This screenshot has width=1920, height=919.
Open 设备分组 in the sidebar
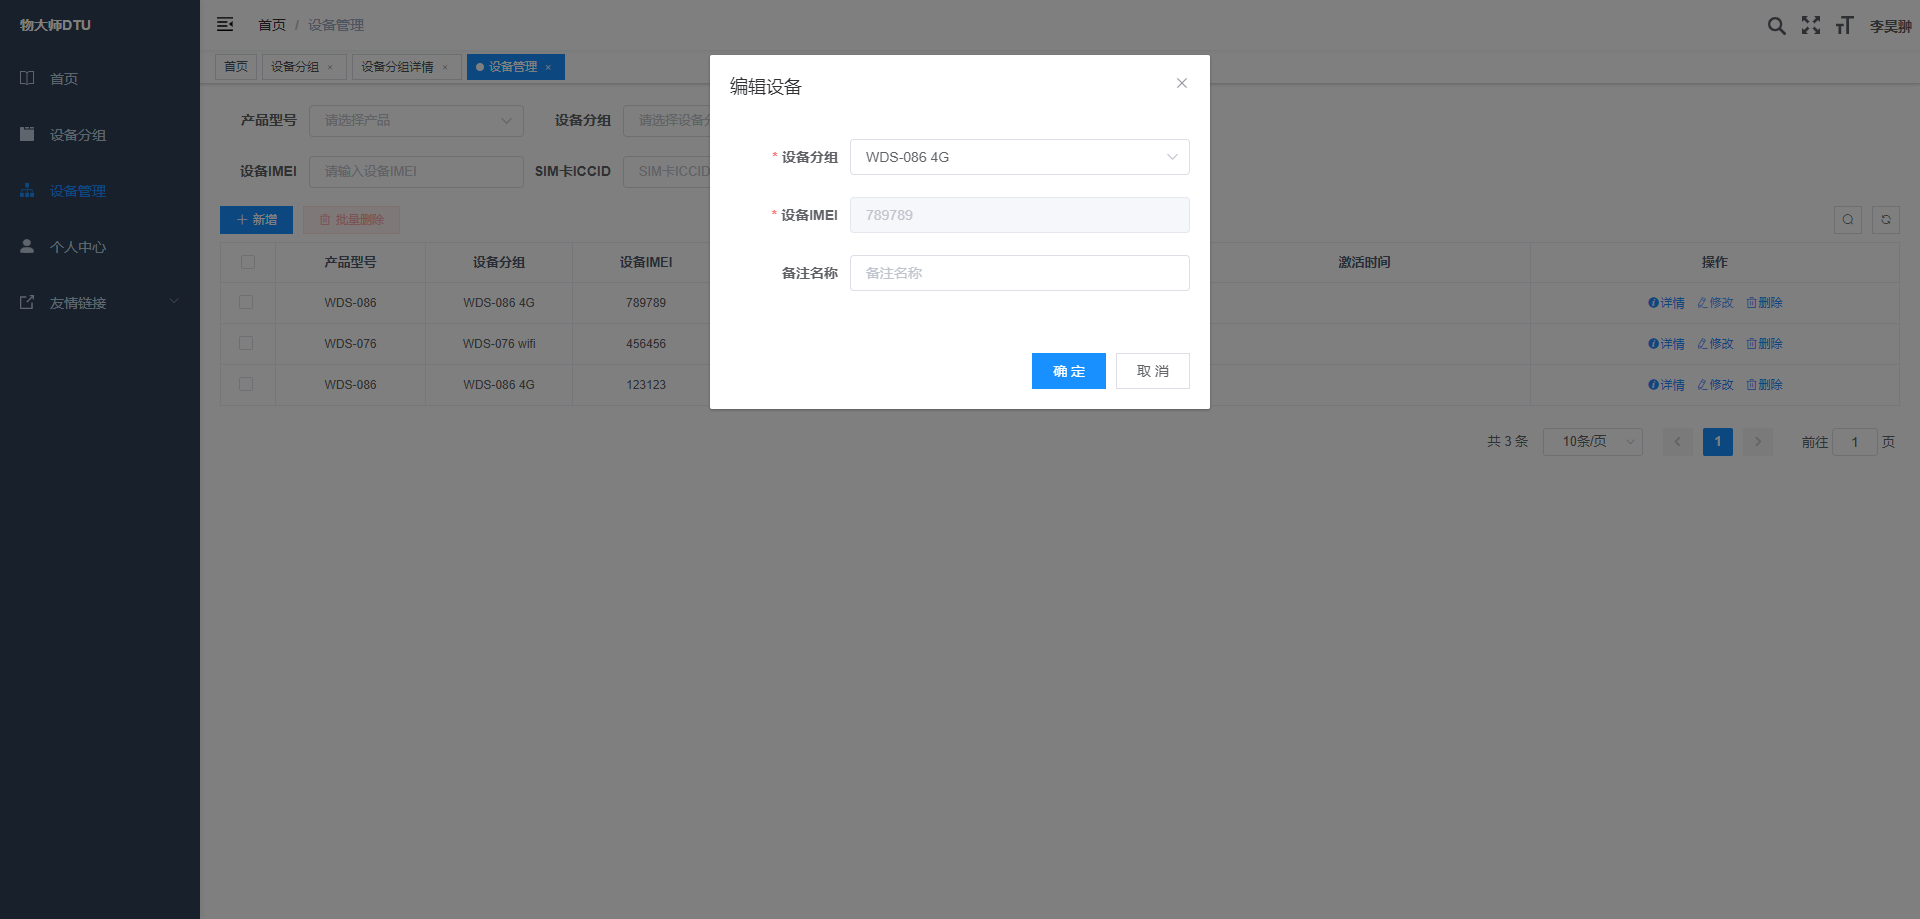coord(78,135)
